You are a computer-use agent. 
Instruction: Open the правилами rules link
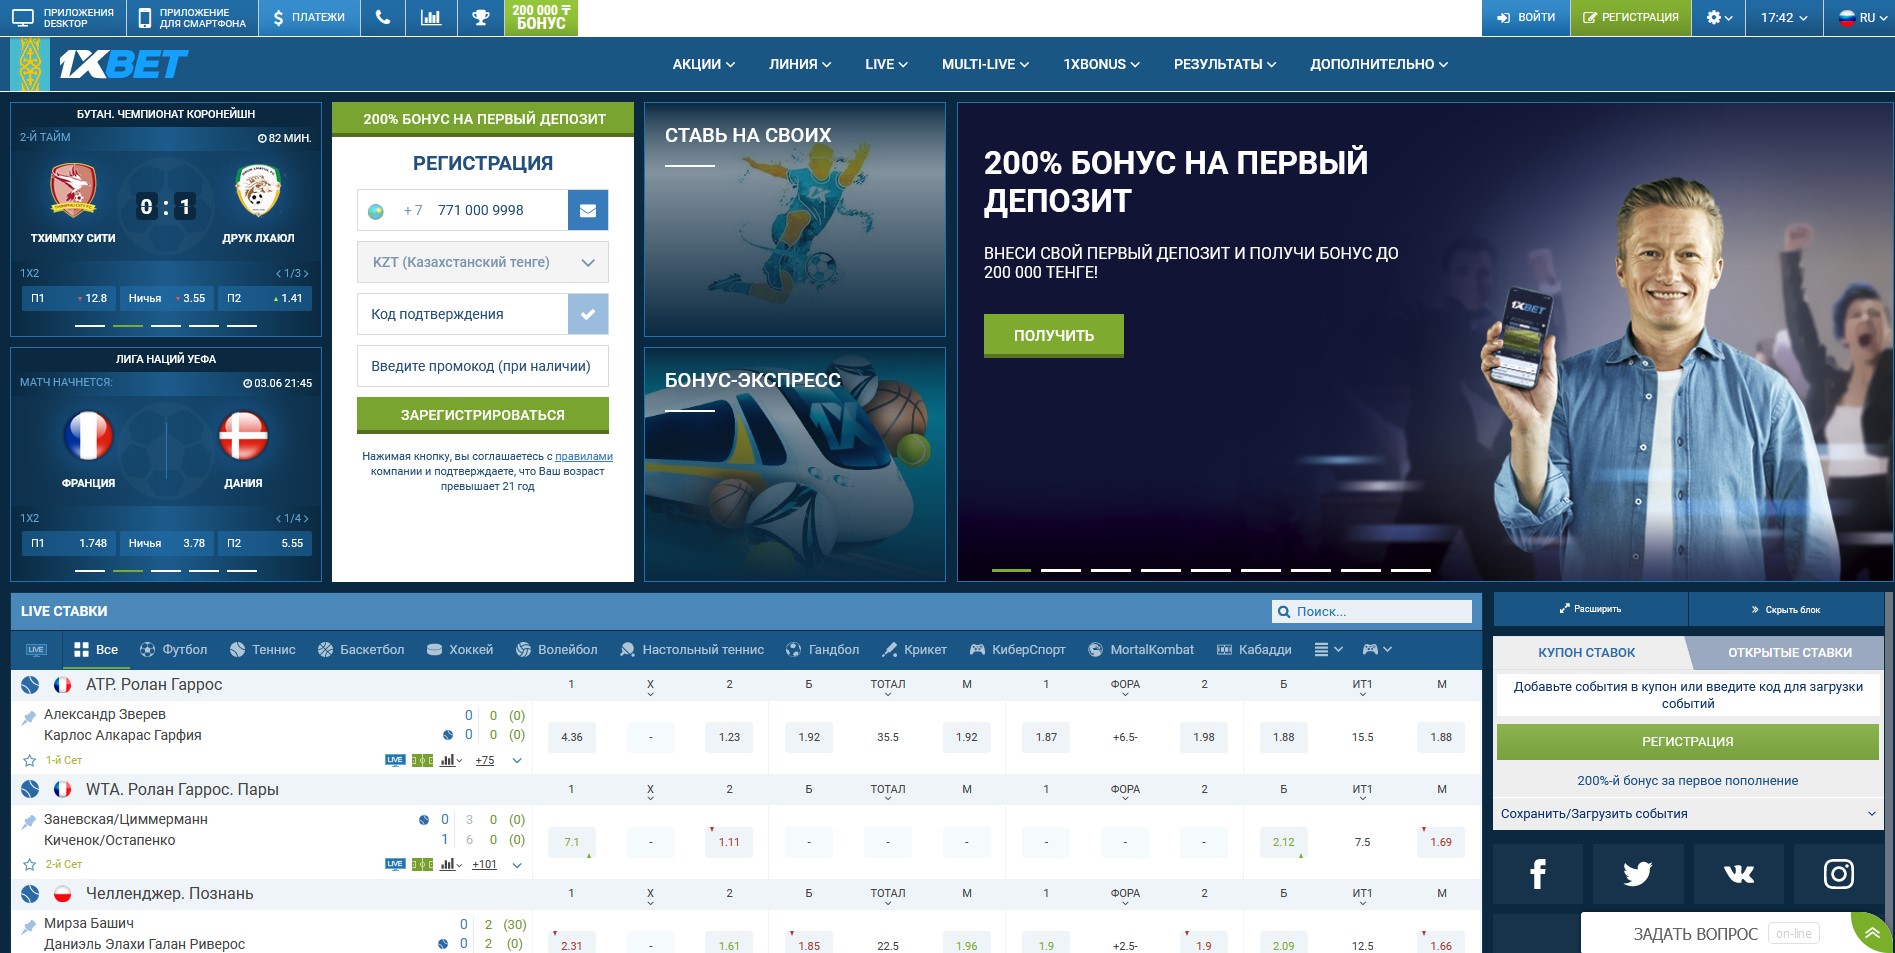(x=584, y=456)
